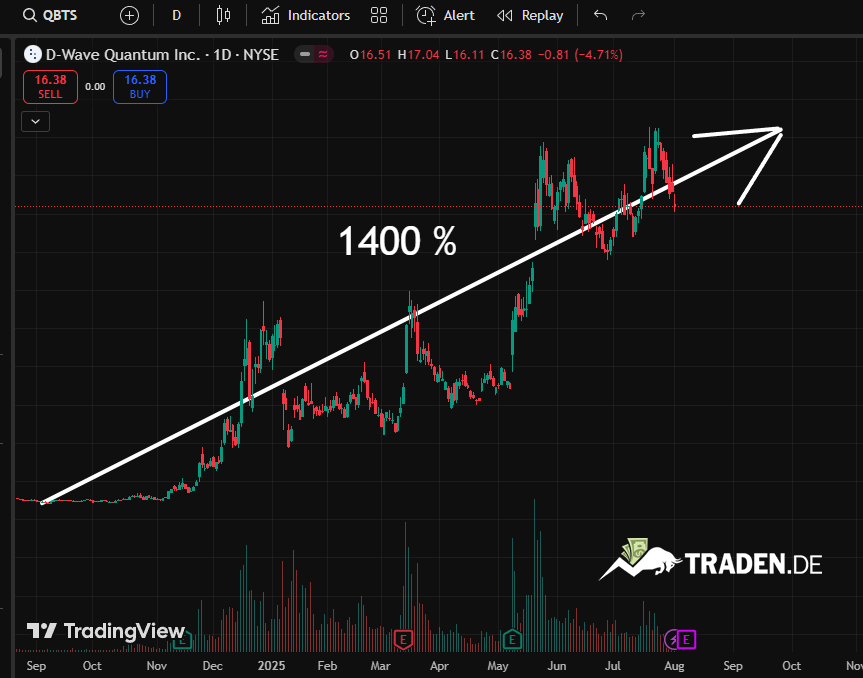Click the magenta E upcoming earnings marker
This screenshot has width=863, height=678.
[x=686, y=639]
